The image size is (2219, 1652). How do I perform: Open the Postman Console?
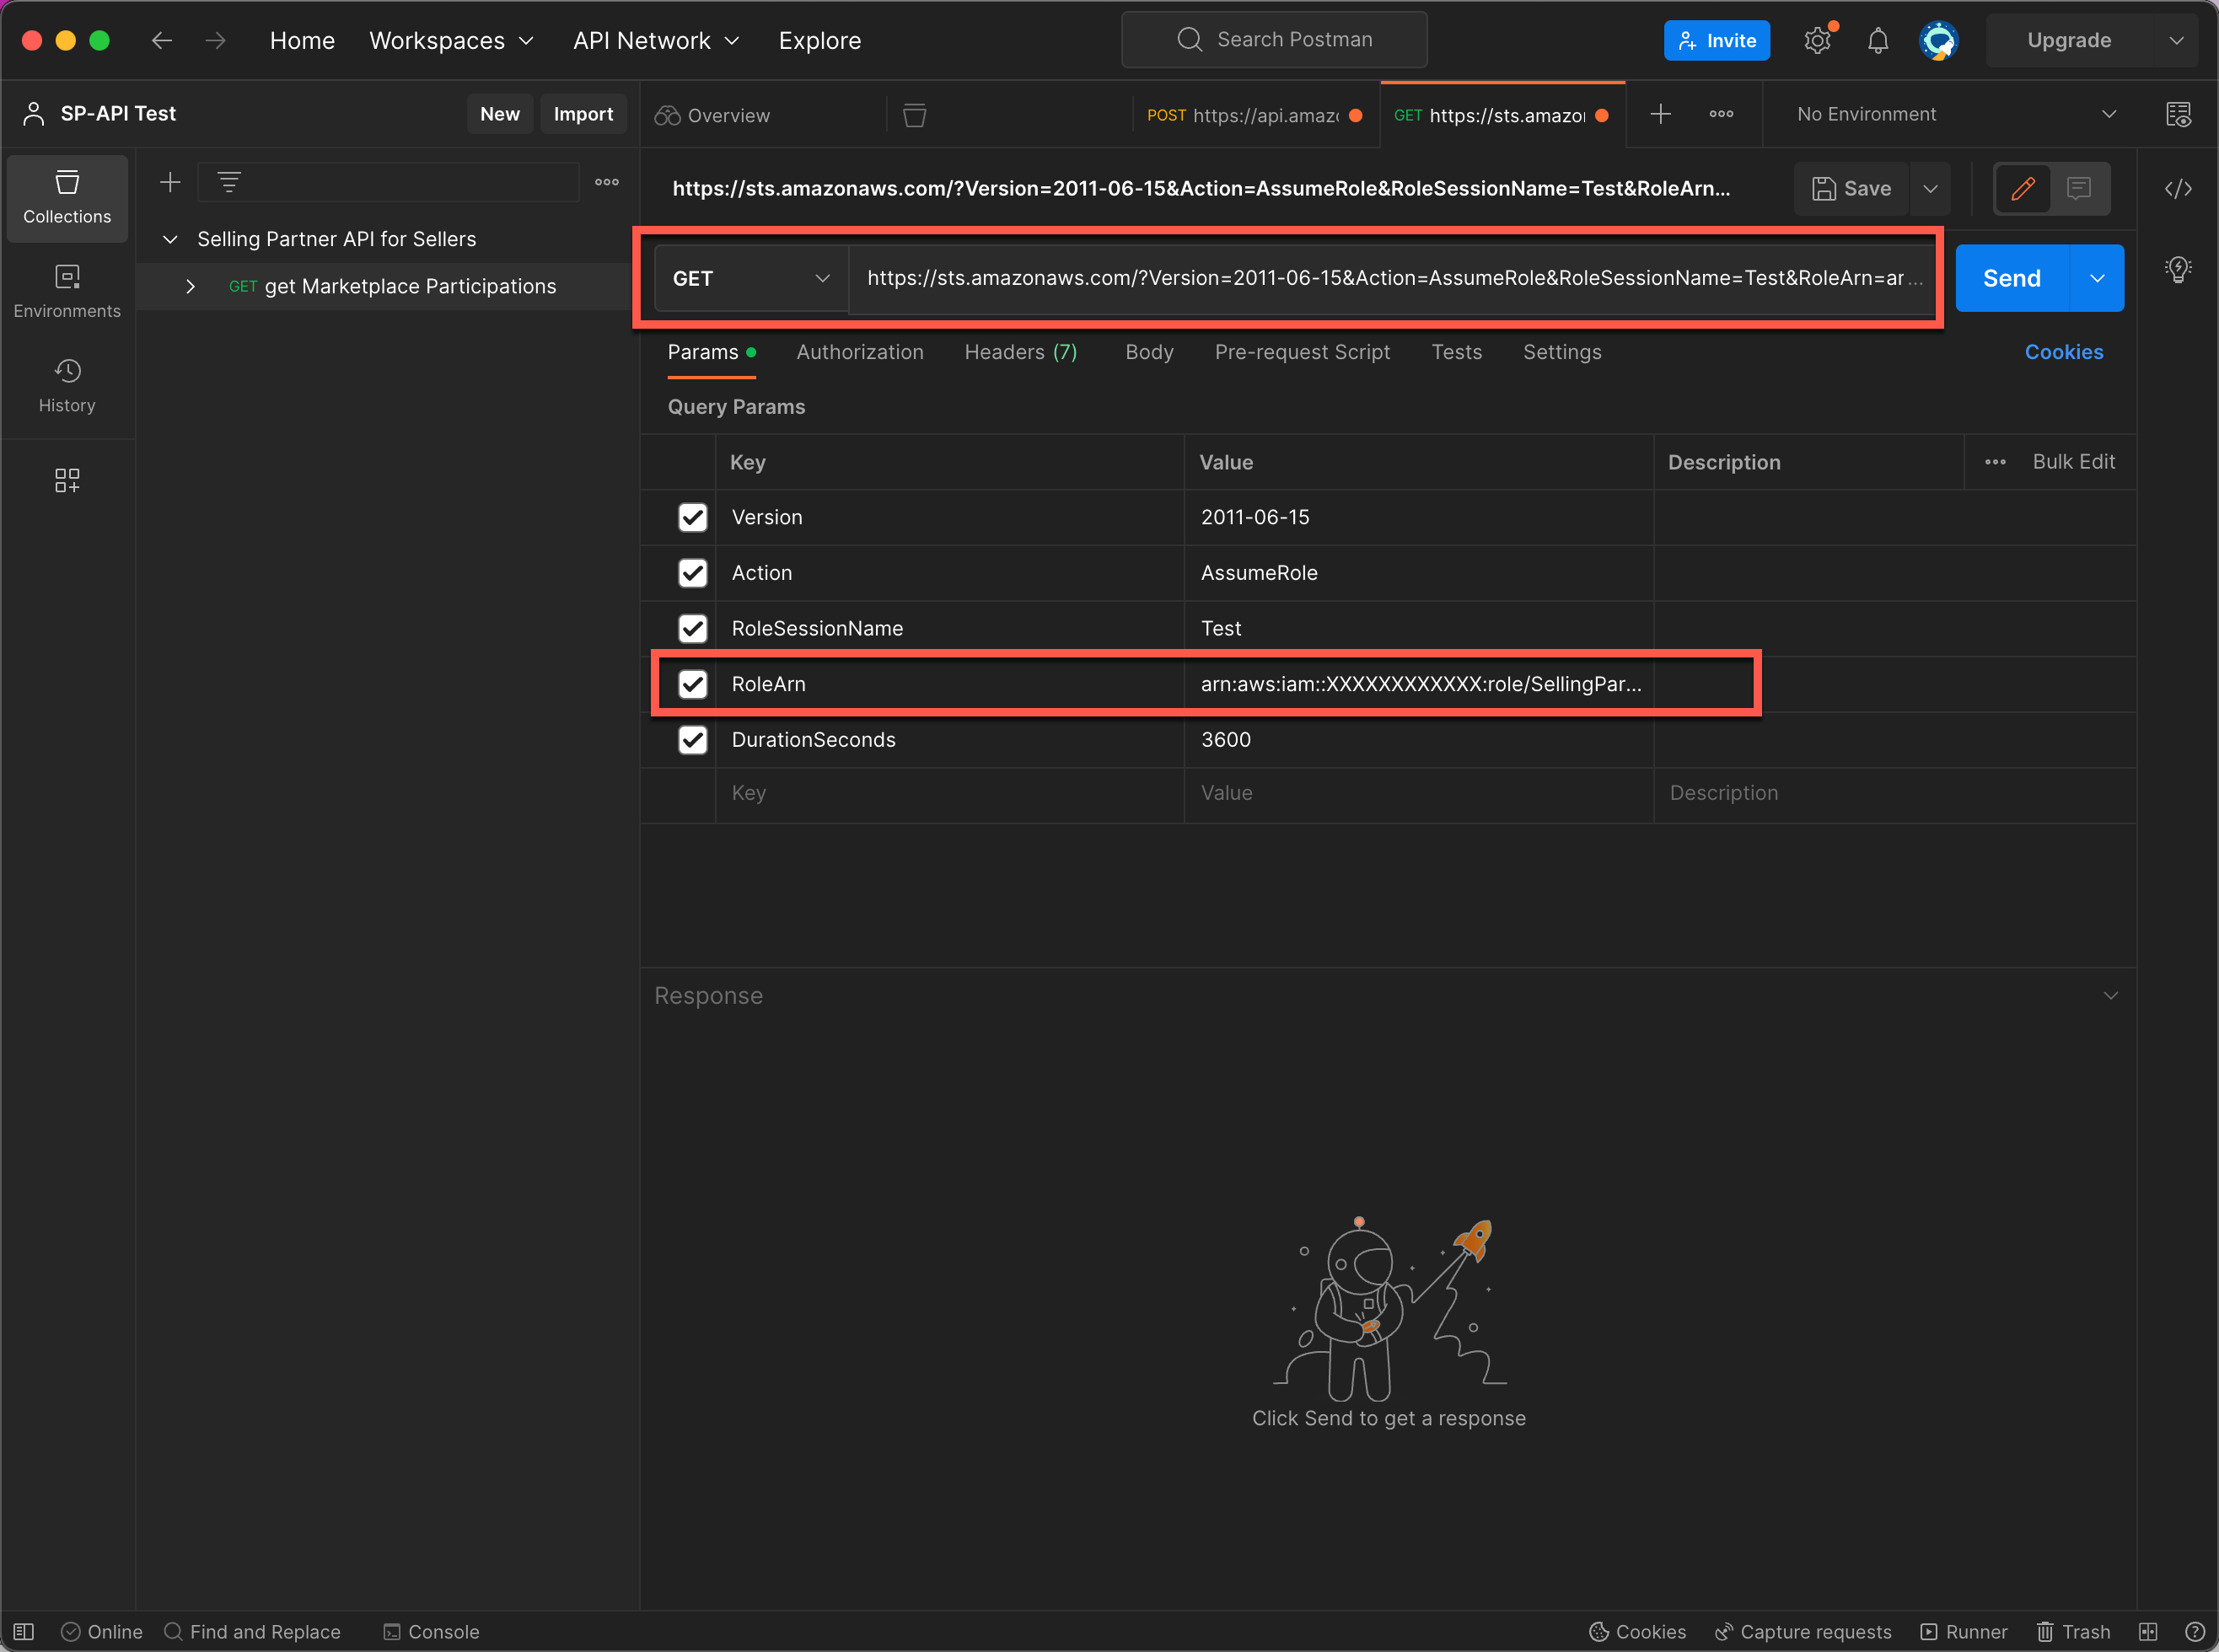(x=431, y=1631)
